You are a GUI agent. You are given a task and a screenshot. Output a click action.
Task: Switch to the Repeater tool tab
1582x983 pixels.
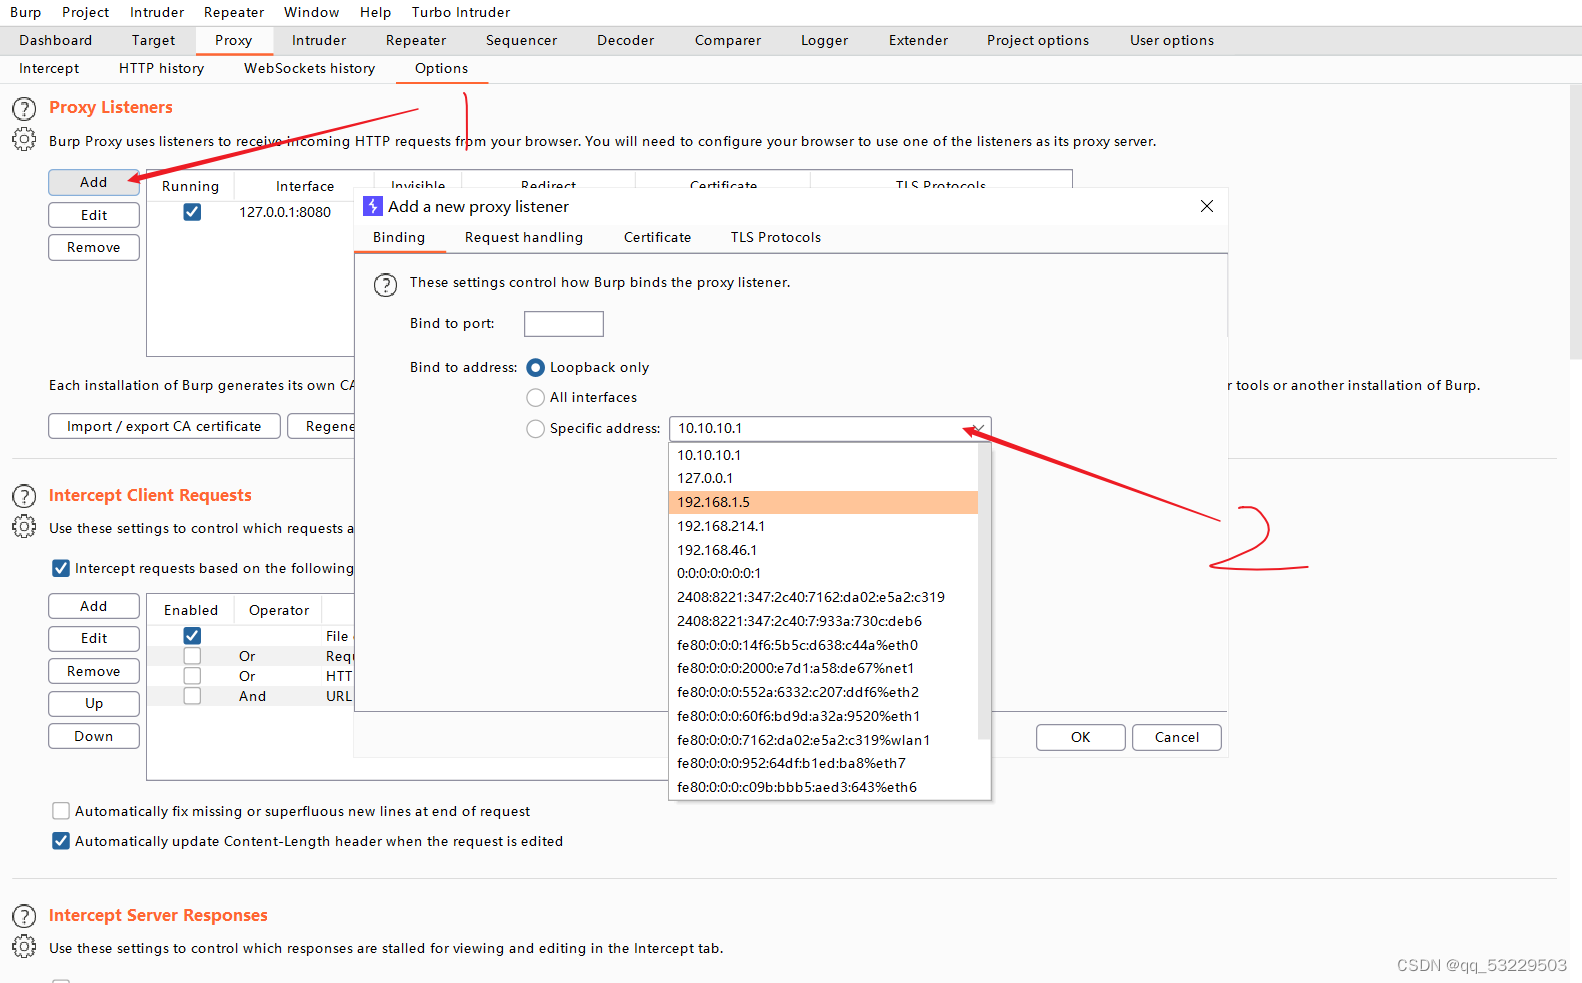click(x=416, y=40)
